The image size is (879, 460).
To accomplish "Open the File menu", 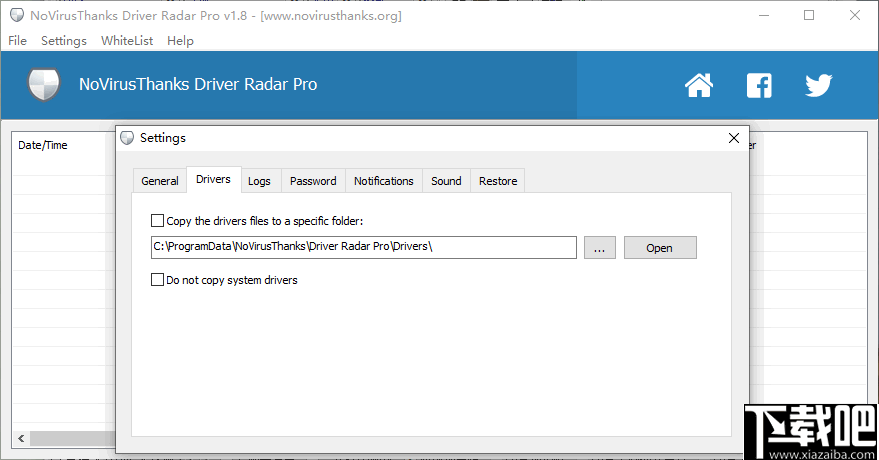I will coord(17,41).
